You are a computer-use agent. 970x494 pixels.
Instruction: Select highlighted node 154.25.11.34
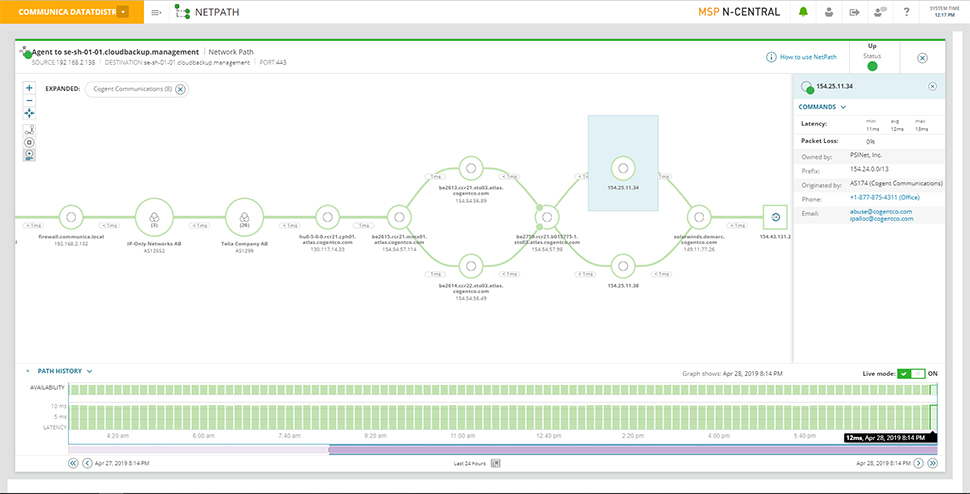point(623,168)
